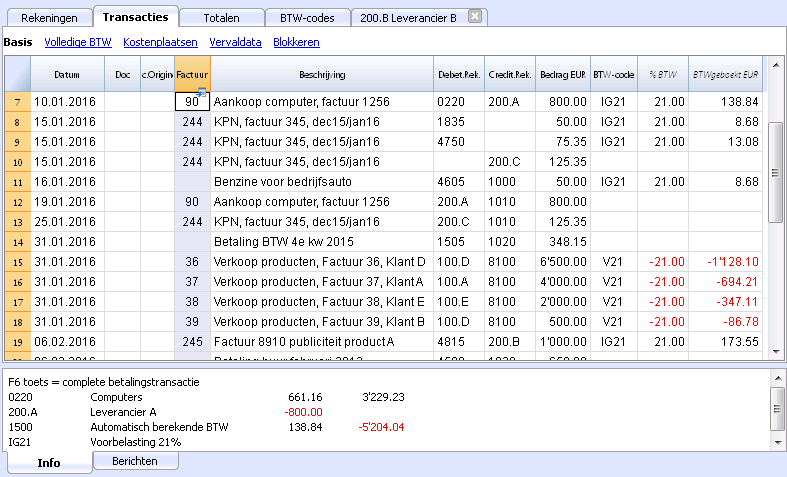Click the Doc column header
The height and width of the screenshot is (477, 787).
[x=122, y=74]
